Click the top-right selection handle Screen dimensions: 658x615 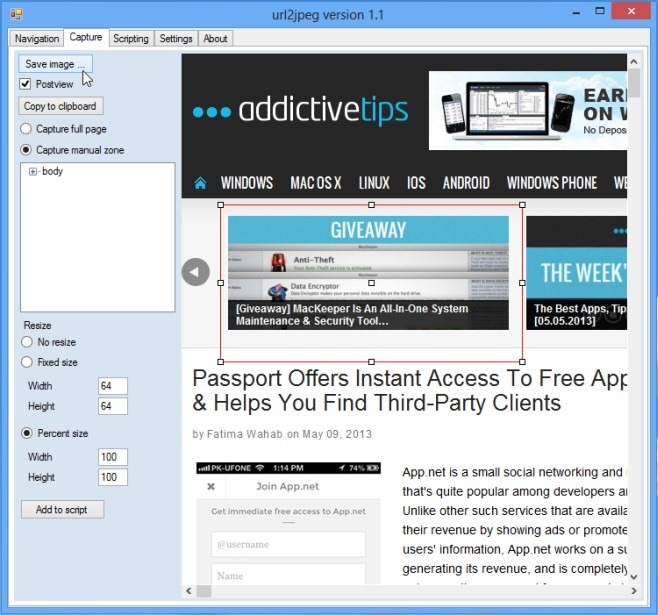[x=522, y=205]
